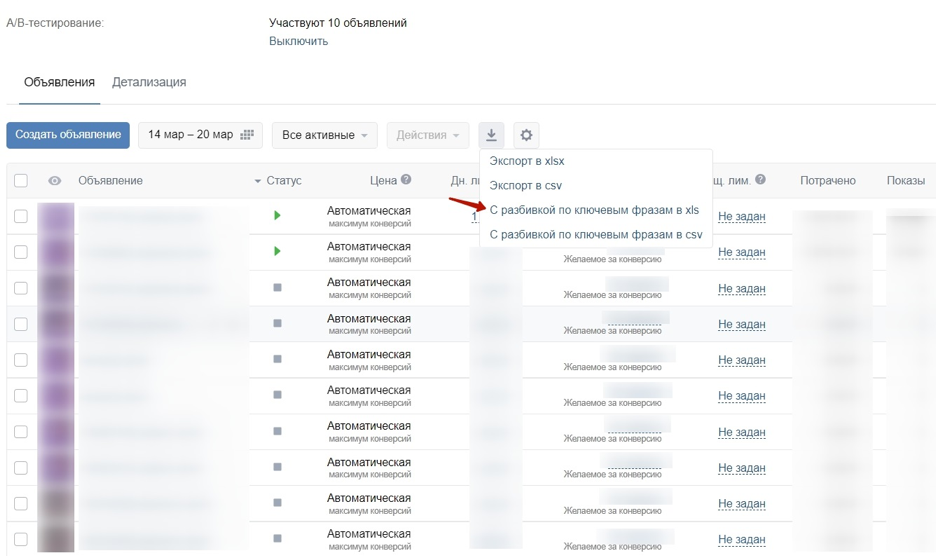Click the download export icon button
Viewport: 936px width, 556px height.
(491, 135)
